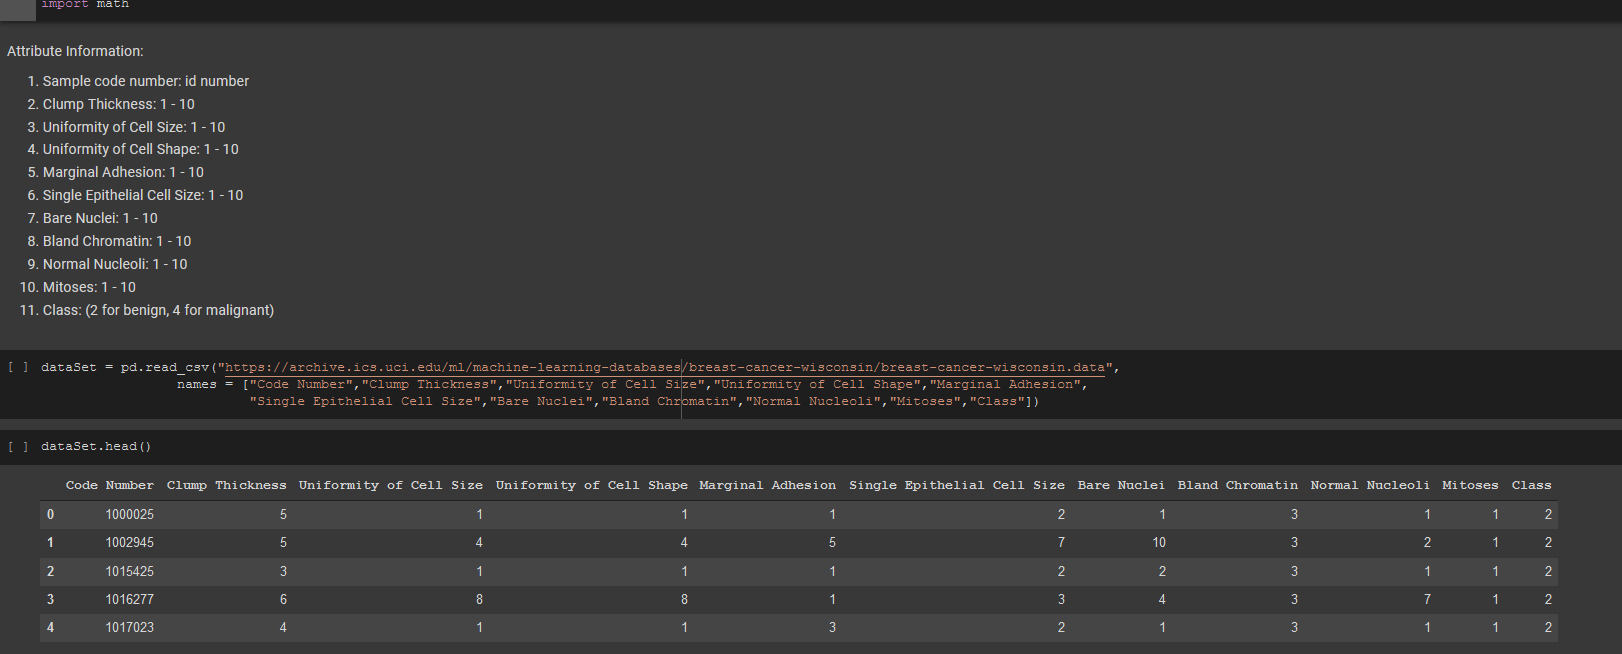This screenshot has height=654, width=1622.
Task: Click the 'Class' column header
Action: click(x=1531, y=485)
